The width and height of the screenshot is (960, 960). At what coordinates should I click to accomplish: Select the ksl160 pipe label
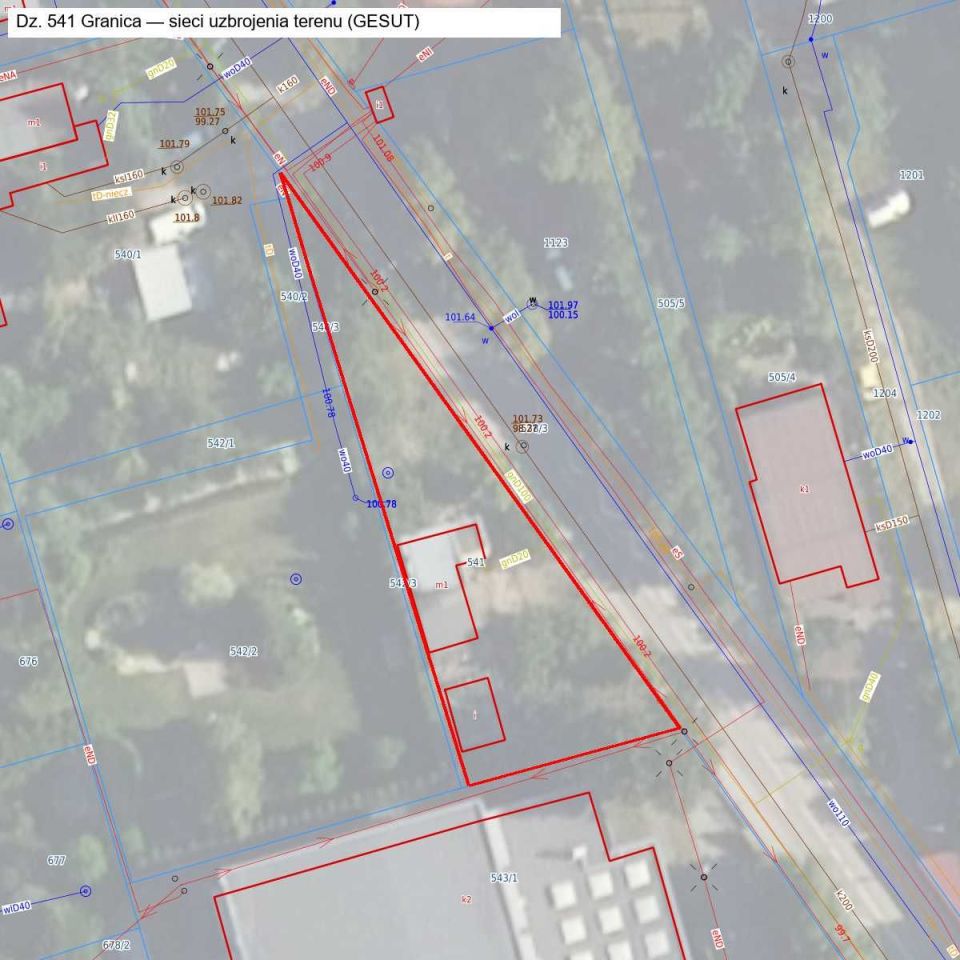[129, 177]
